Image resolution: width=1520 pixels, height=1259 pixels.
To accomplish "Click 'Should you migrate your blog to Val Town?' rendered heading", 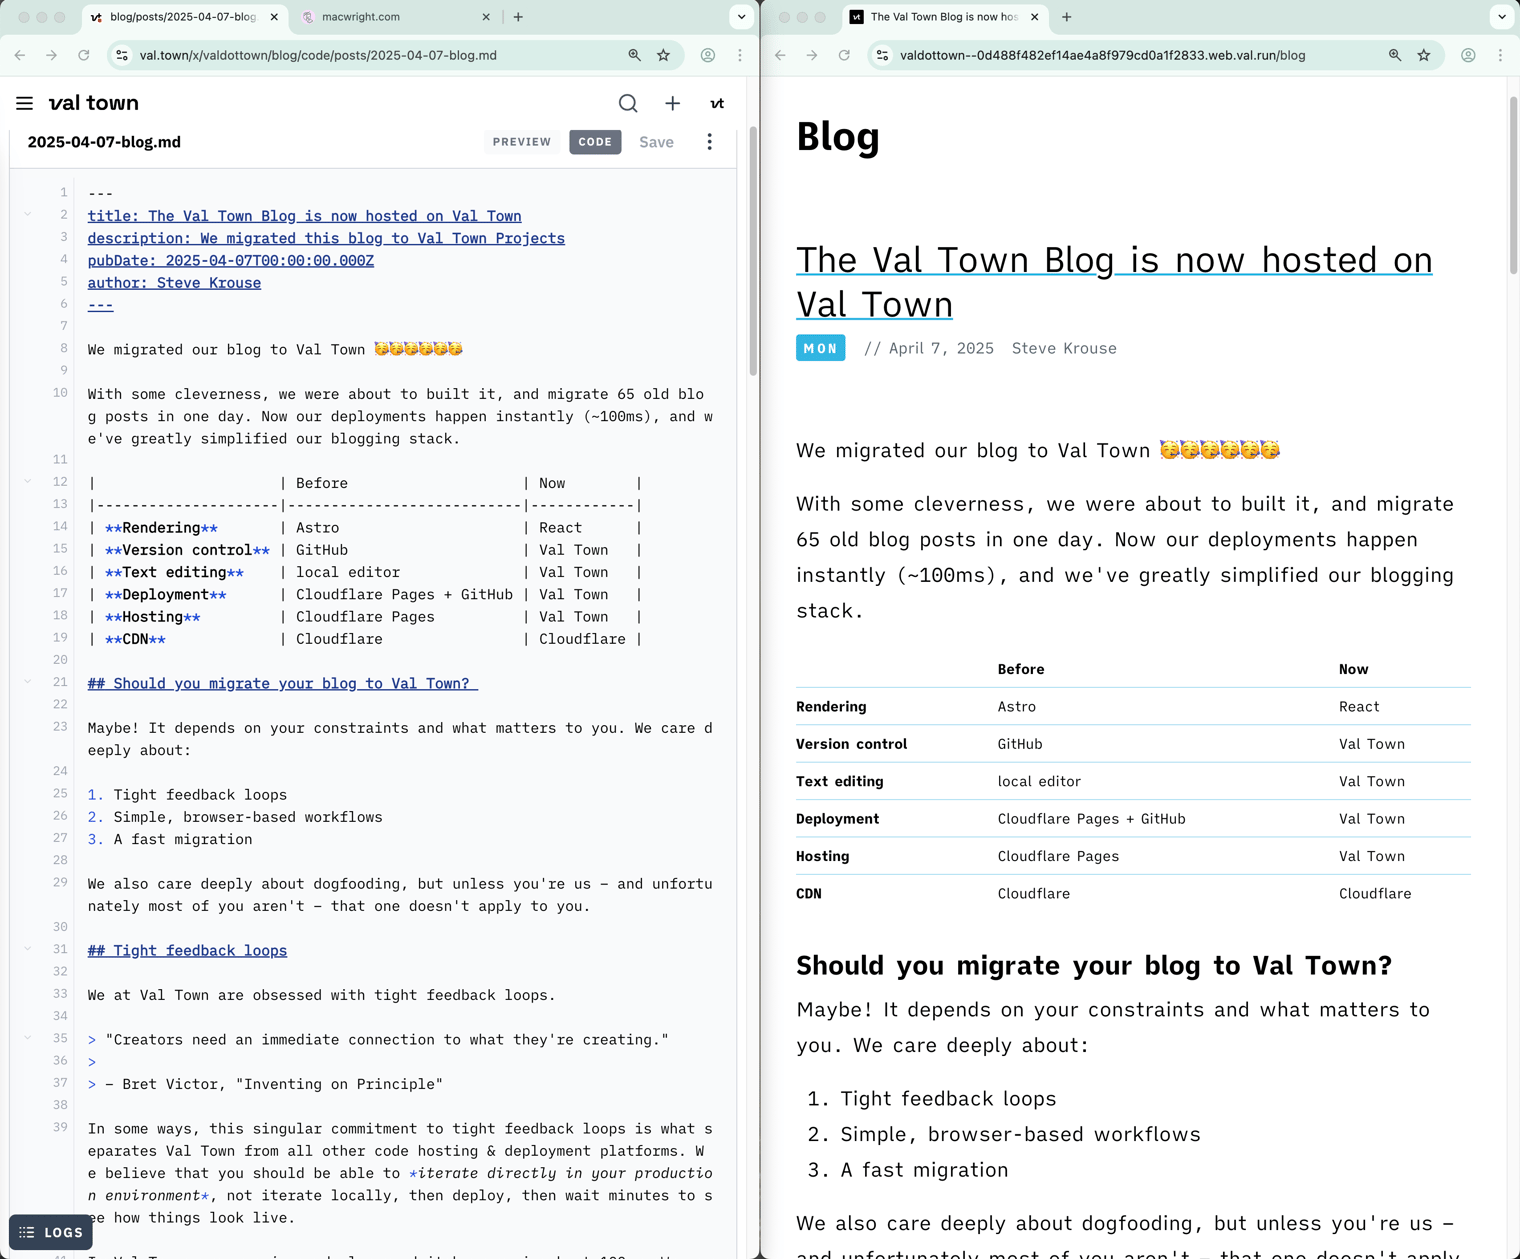I will [1094, 965].
